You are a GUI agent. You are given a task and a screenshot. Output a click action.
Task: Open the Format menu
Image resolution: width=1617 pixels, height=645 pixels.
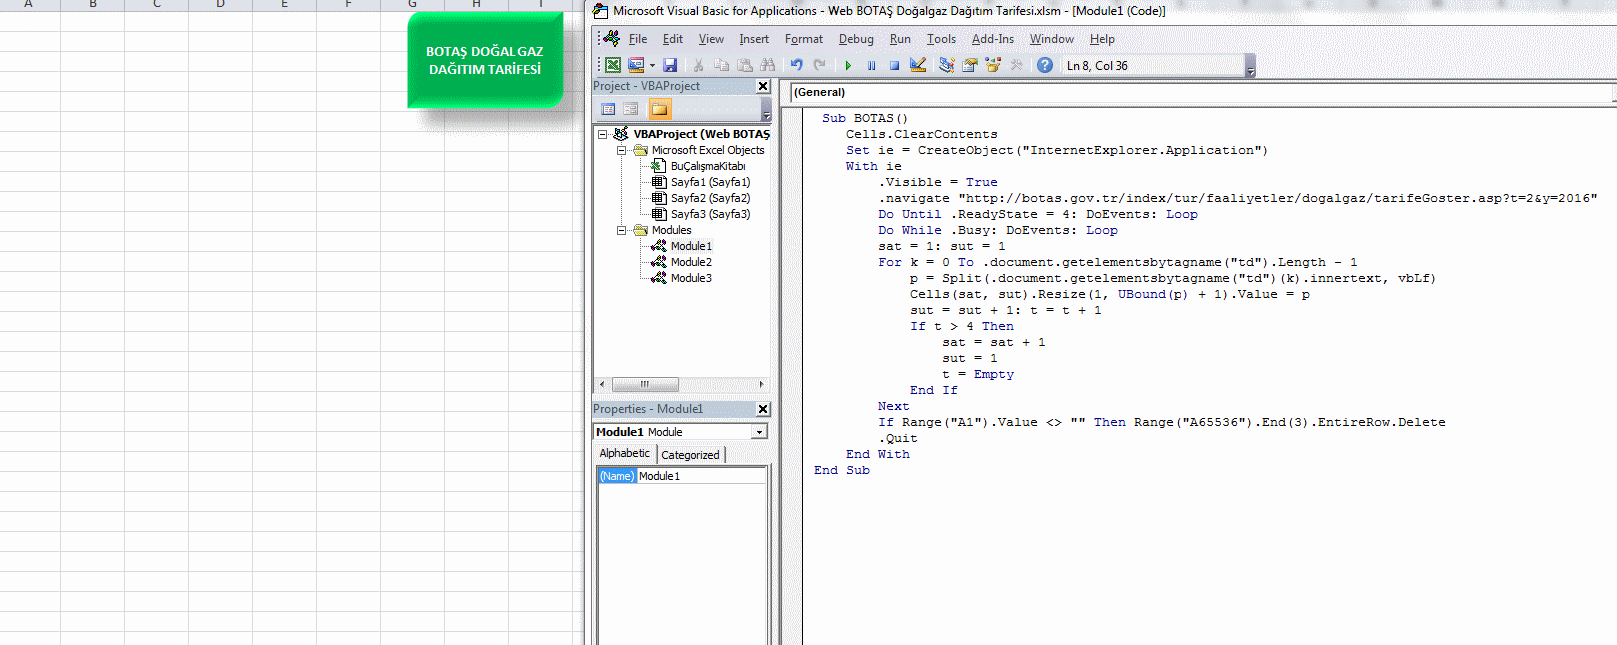coord(804,39)
